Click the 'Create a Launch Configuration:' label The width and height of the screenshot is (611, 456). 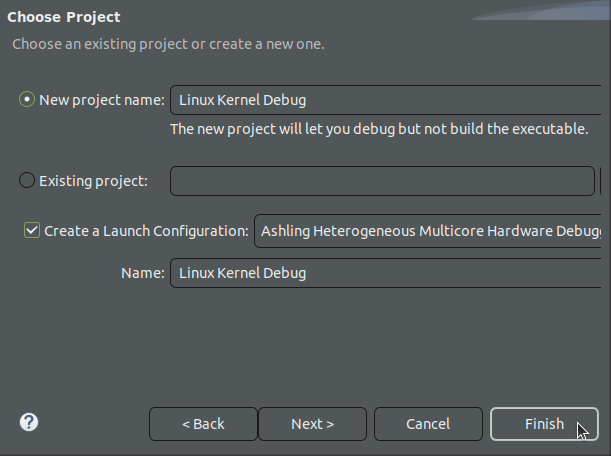point(146,231)
